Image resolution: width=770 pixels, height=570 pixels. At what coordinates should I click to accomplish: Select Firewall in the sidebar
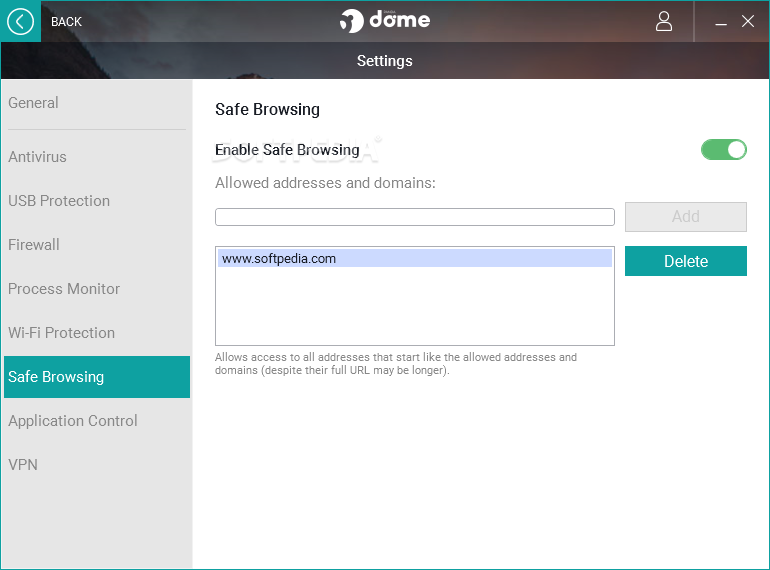click(34, 244)
